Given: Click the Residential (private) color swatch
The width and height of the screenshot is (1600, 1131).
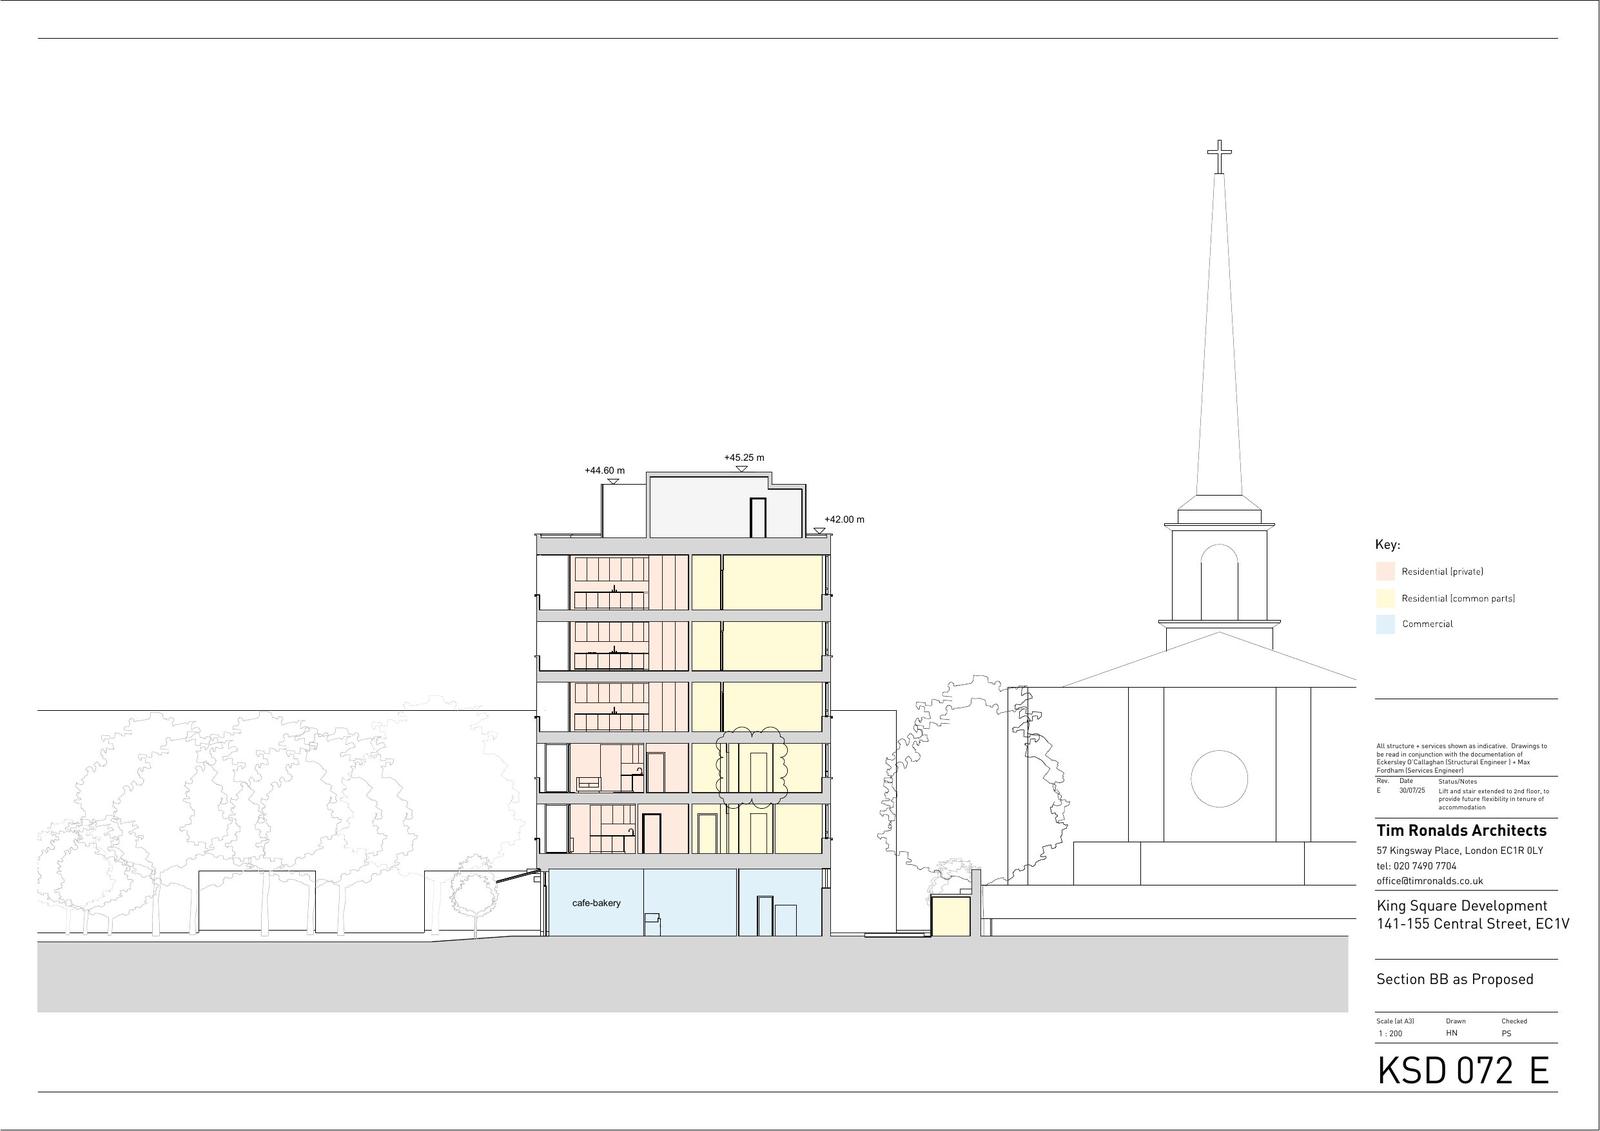Looking at the screenshot, I should coord(1385,572).
